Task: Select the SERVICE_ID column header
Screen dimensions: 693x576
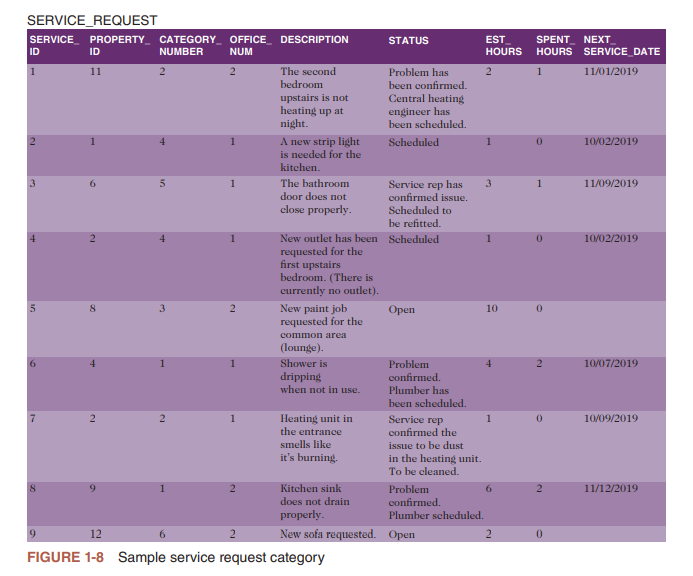Action: 54,46
